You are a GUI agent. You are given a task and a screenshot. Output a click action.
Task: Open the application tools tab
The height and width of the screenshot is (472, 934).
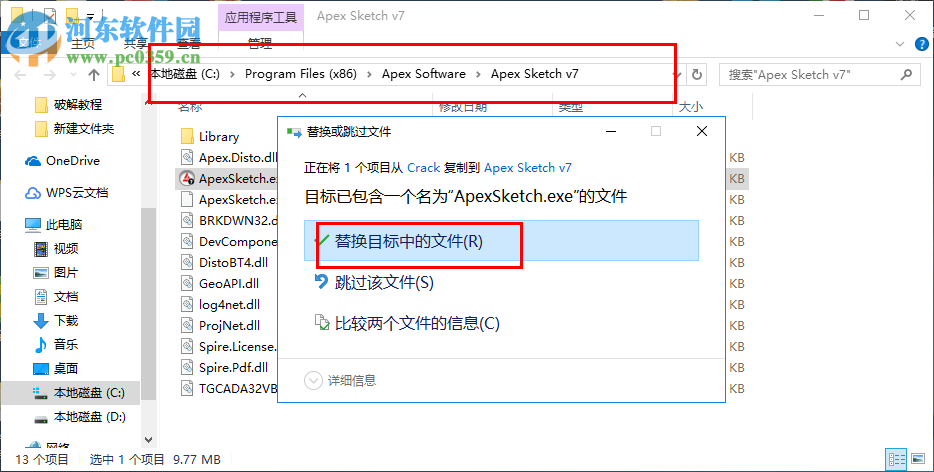point(261,18)
